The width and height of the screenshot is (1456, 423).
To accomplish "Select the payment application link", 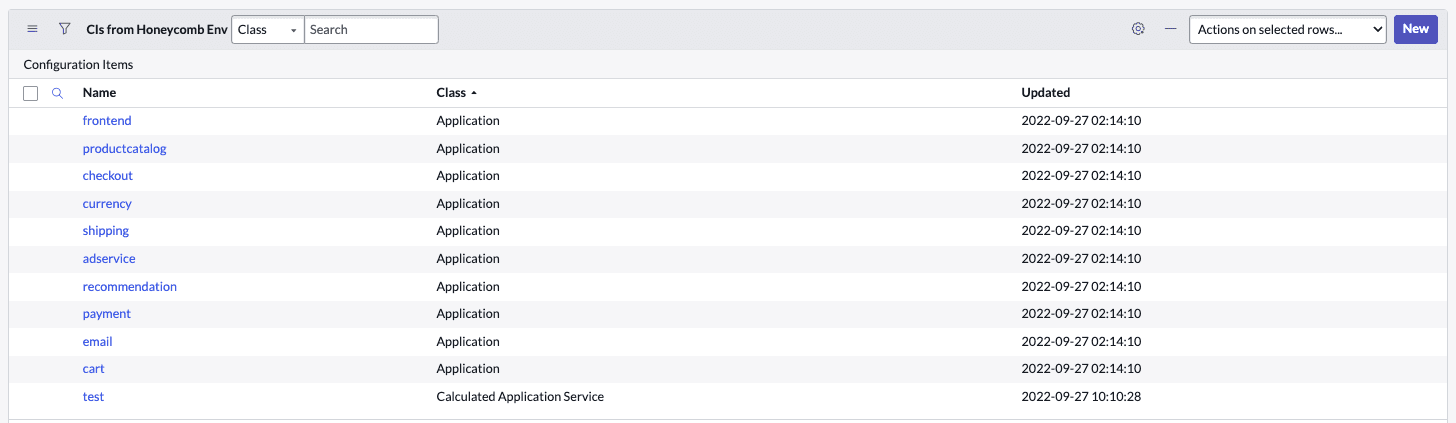I will pos(106,314).
